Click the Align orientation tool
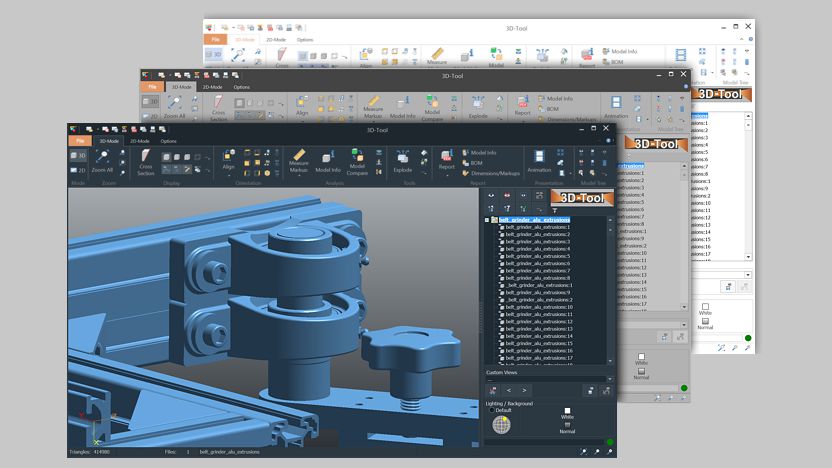832x468 pixels. tap(228, 159)
